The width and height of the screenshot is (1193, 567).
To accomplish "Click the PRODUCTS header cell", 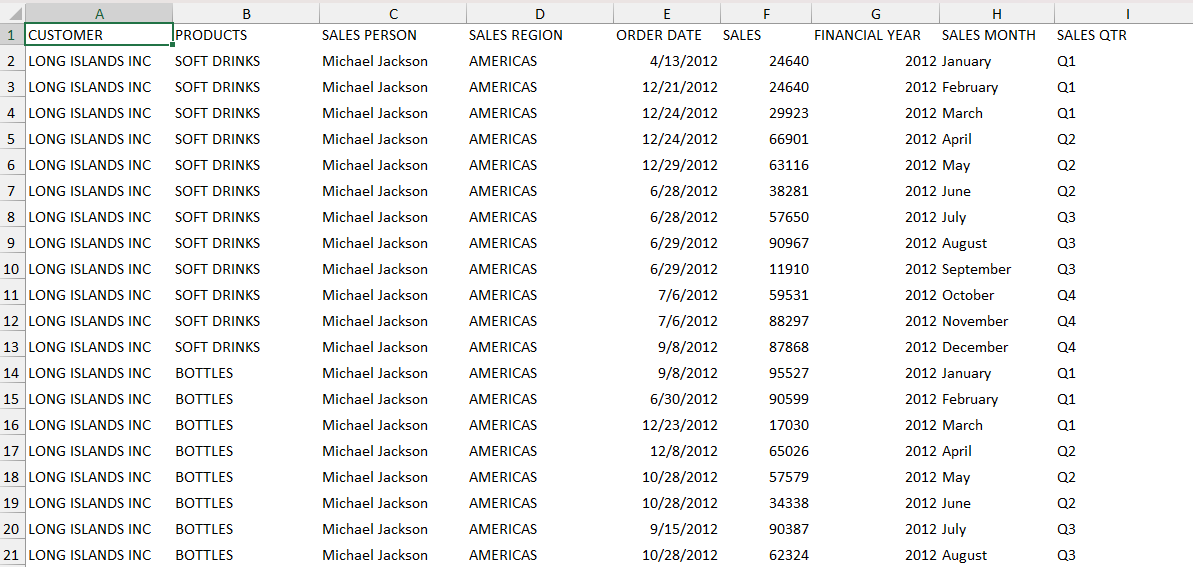I will pos(246,35).
